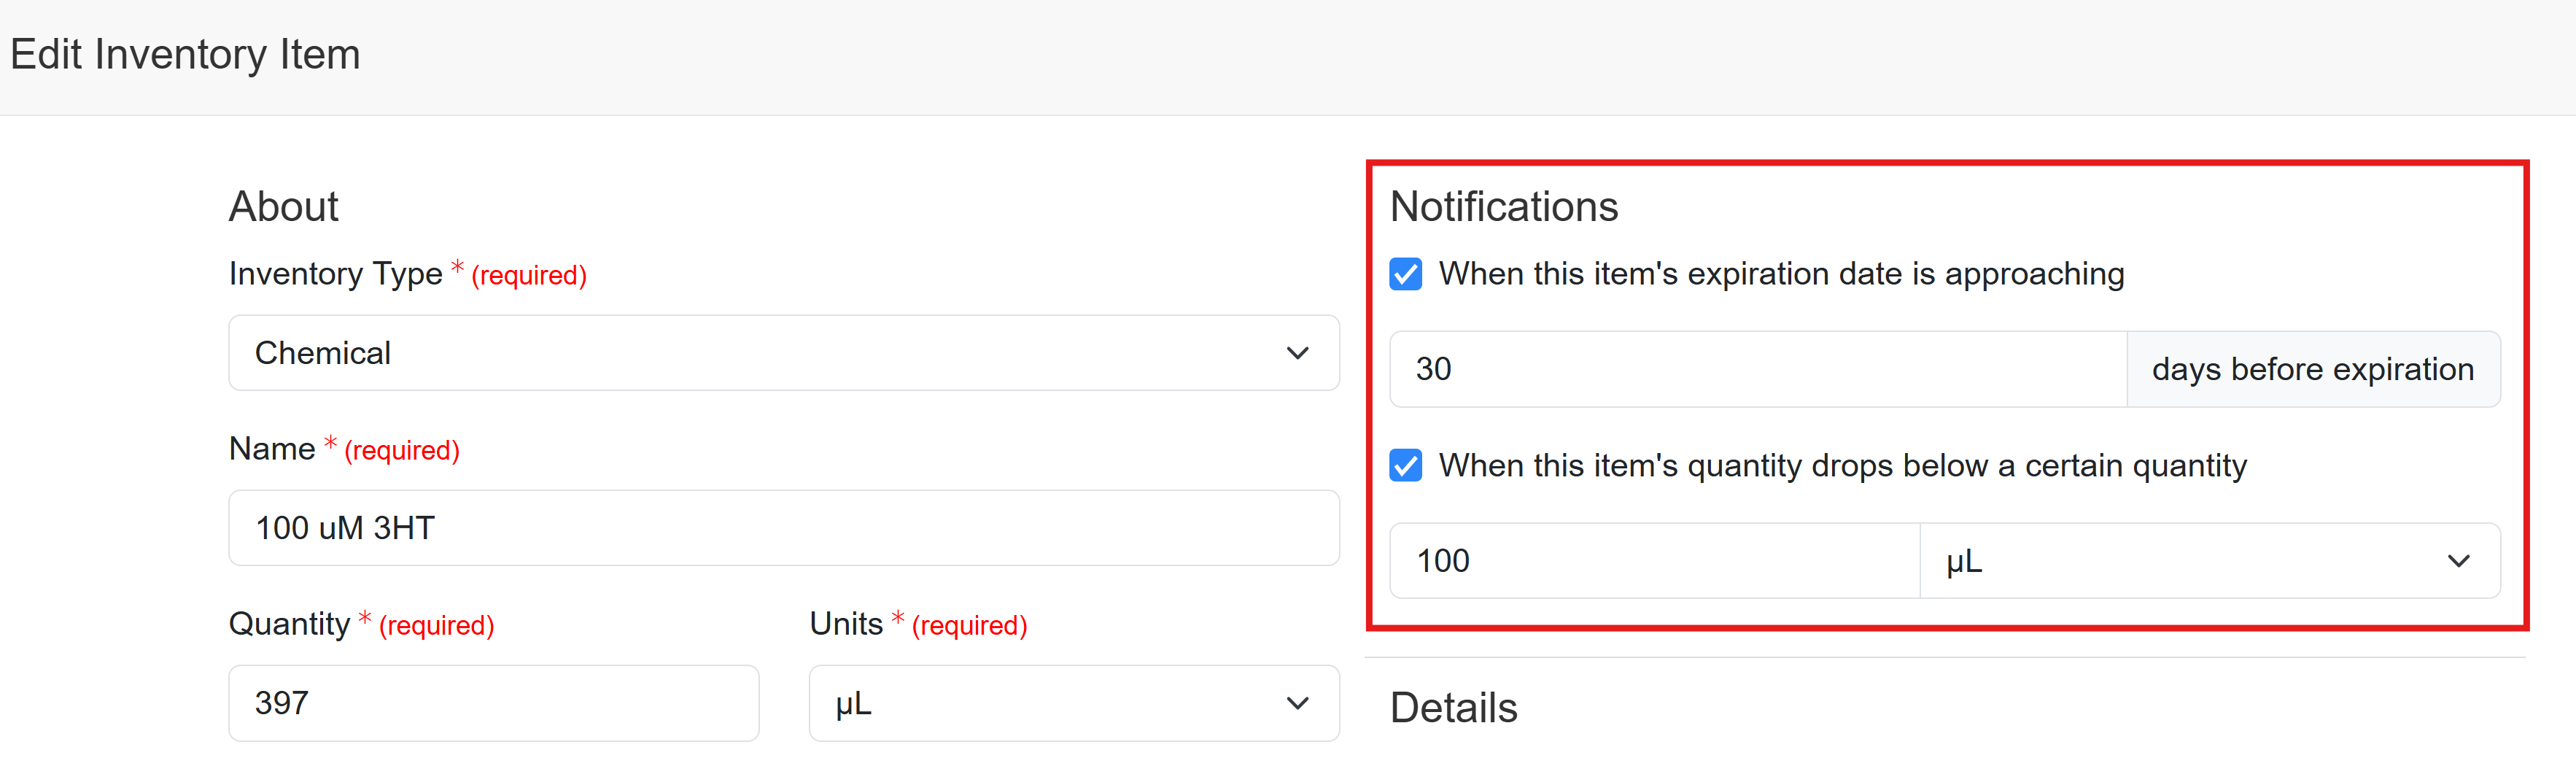Click the quantity drops below label text
The image size is (2576, 758).
coord(1842,466)
